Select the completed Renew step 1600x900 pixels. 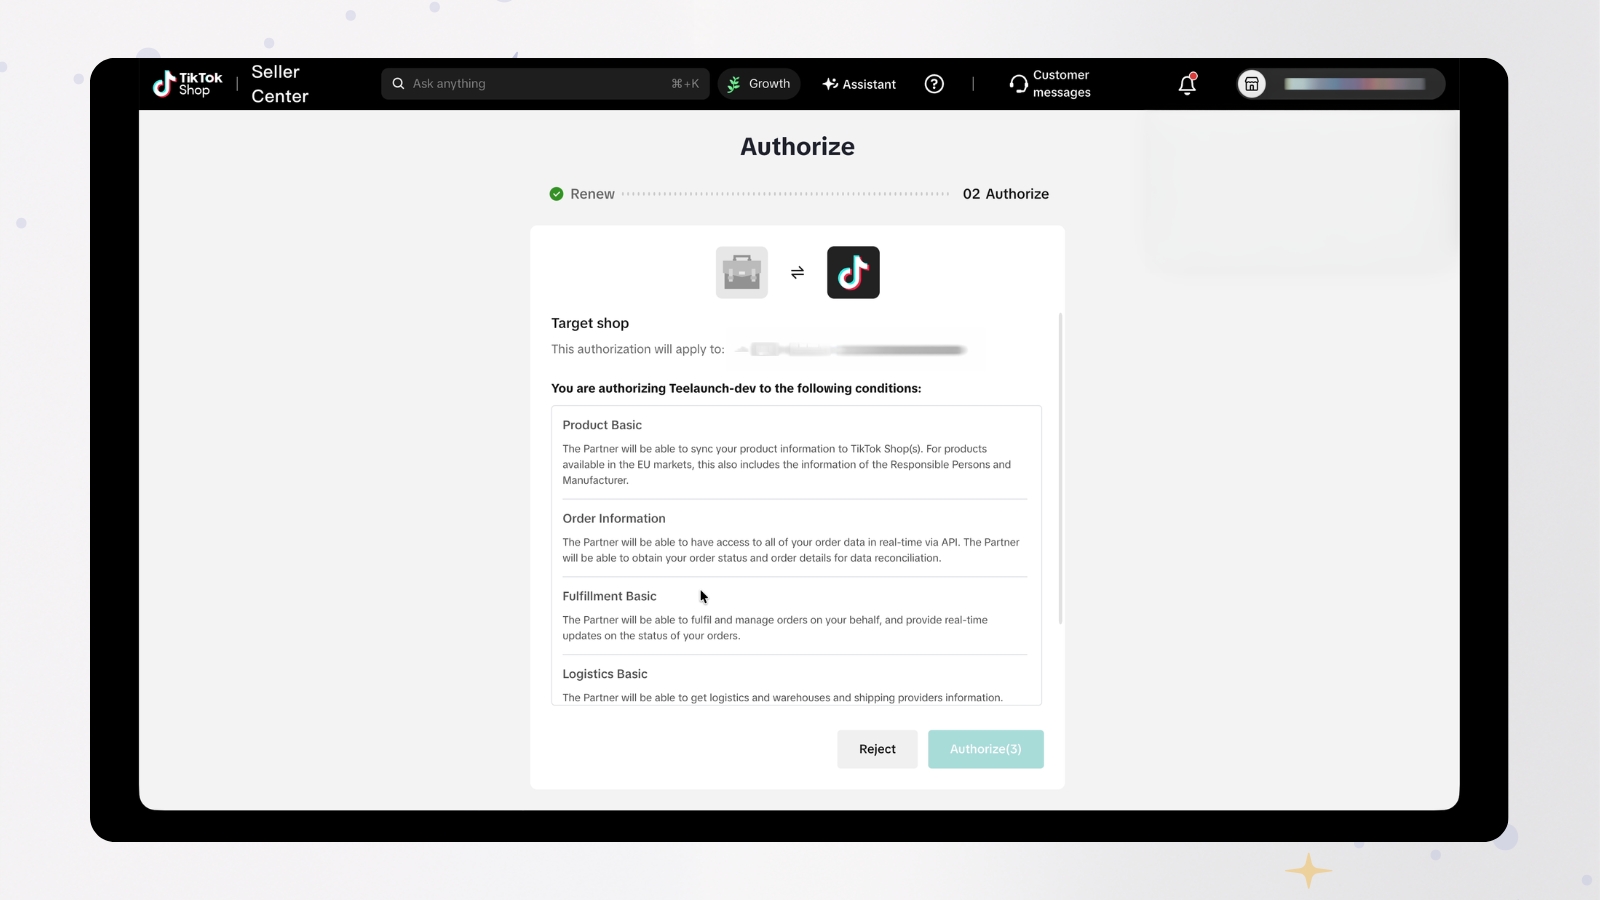pos(582,194)
